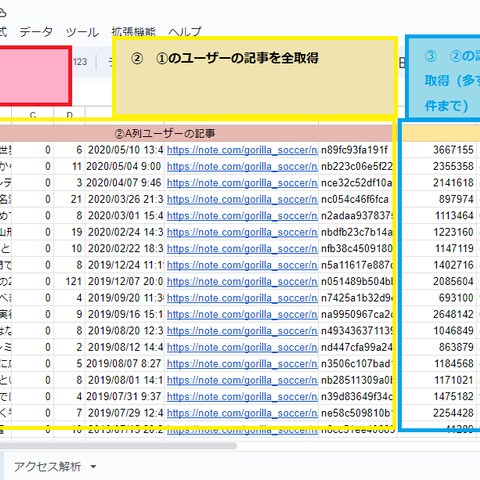Open the ヘルプ menu

pos(185,32)
